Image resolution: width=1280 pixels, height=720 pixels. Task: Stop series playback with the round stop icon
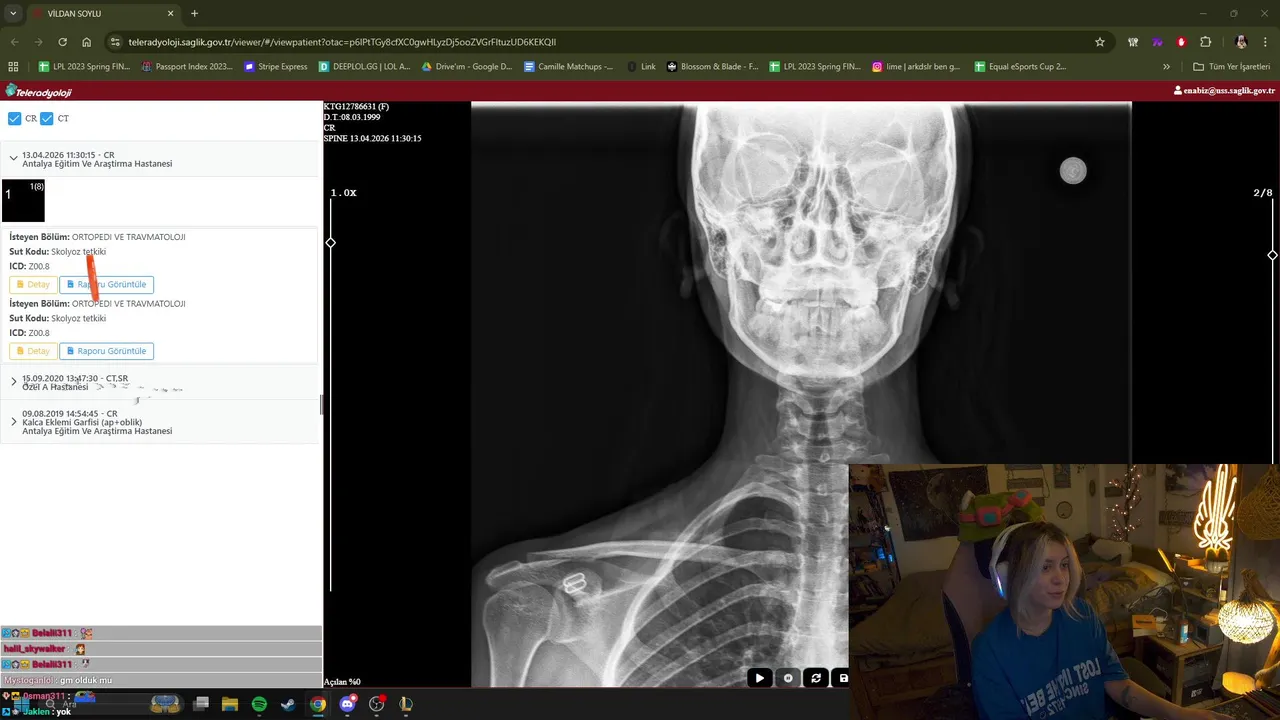click(788, 678)
